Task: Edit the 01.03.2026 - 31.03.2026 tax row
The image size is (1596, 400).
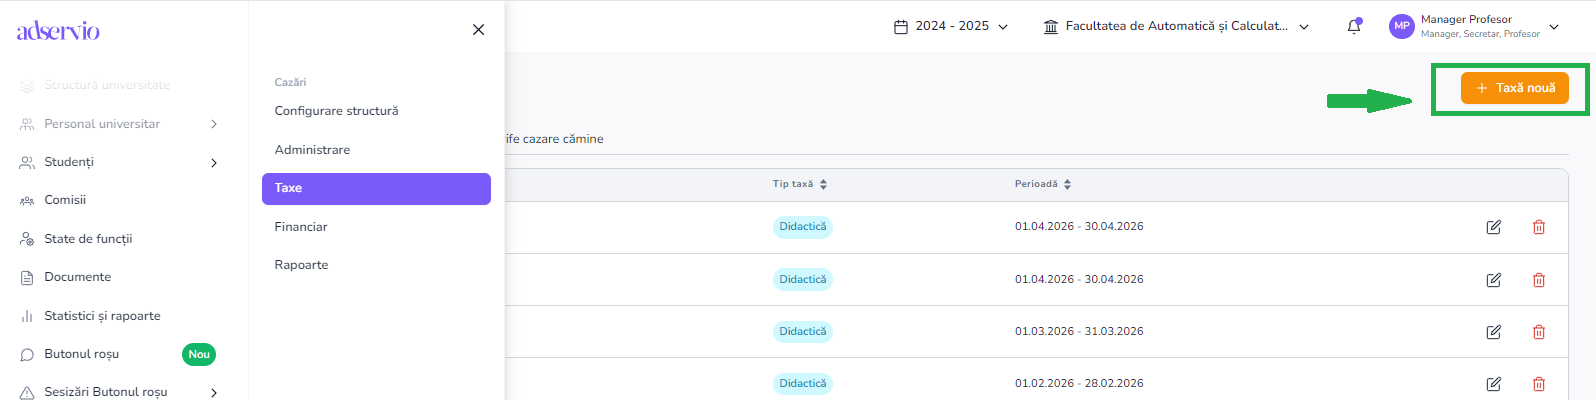Action: point(1493,332)
